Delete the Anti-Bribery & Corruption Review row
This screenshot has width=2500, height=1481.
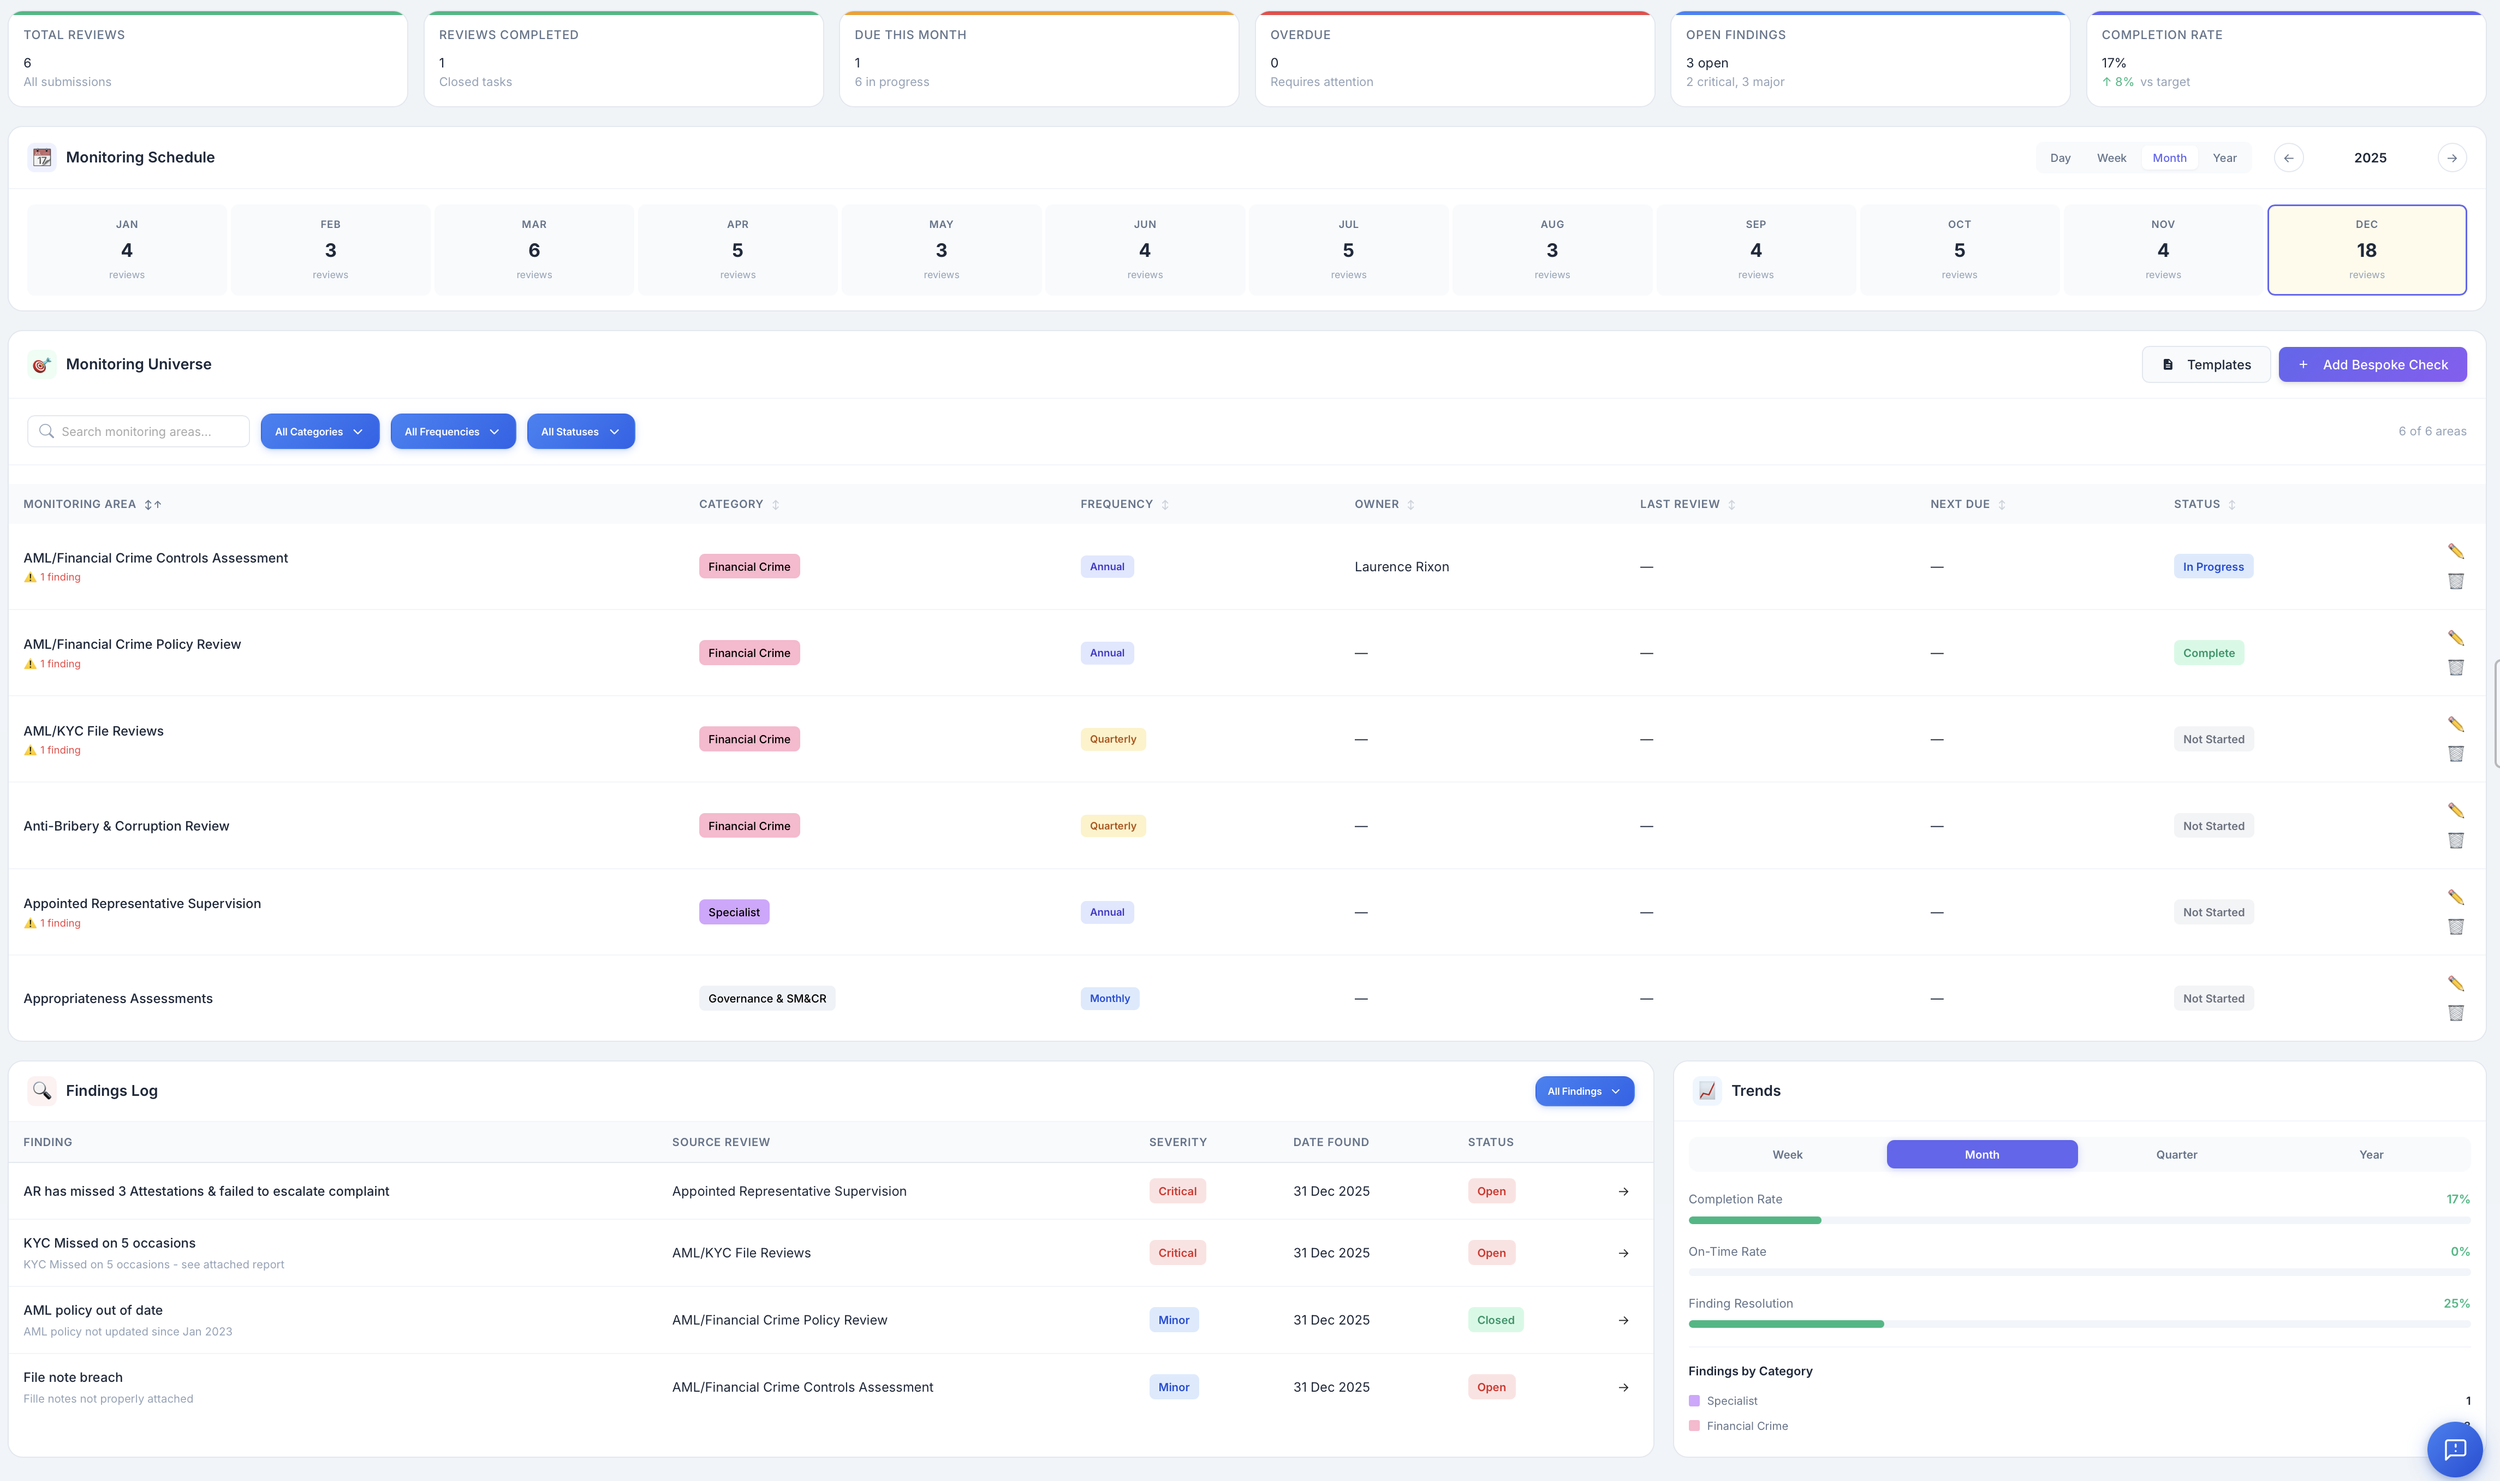click(2455, 840)
